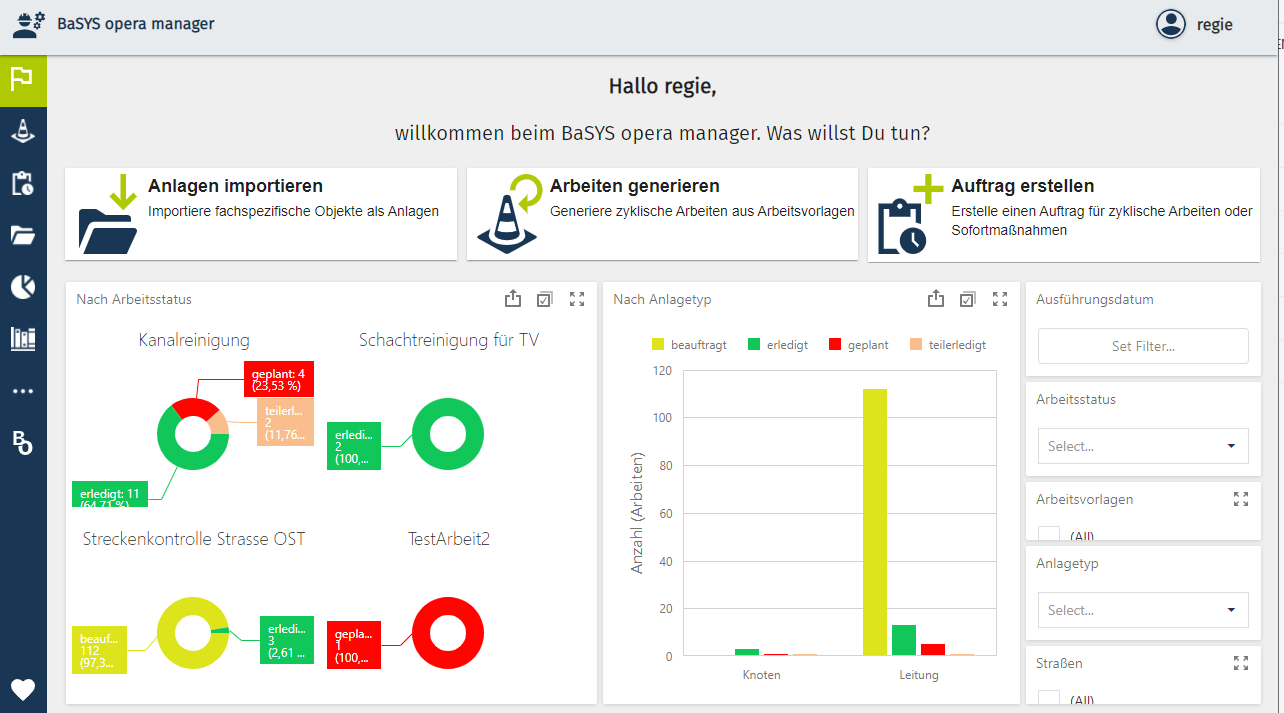The height and width of the screenshot is (713, 1284).
Task: Open the three-dots more menu in the sidebar
Action: 23,391
